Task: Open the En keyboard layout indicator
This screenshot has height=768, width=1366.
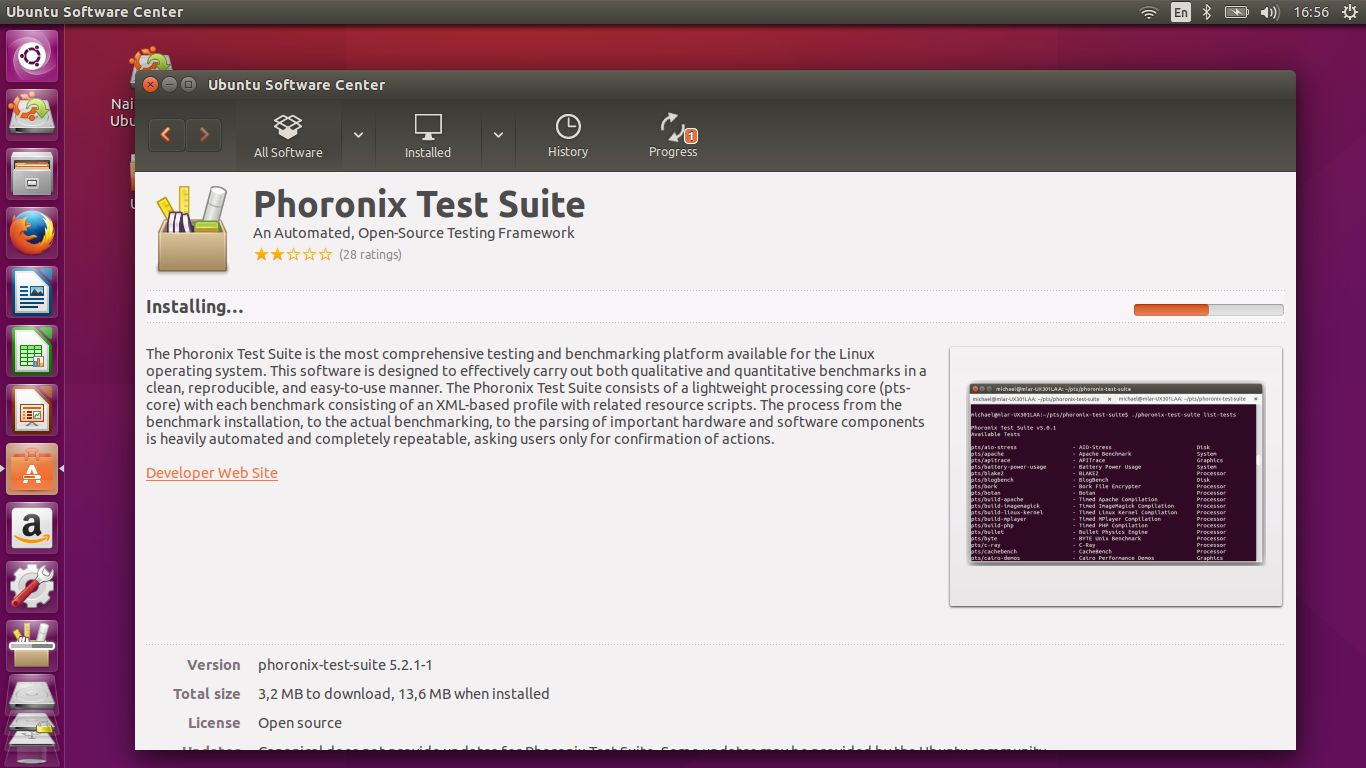Action: click(x=1181, y=12)
